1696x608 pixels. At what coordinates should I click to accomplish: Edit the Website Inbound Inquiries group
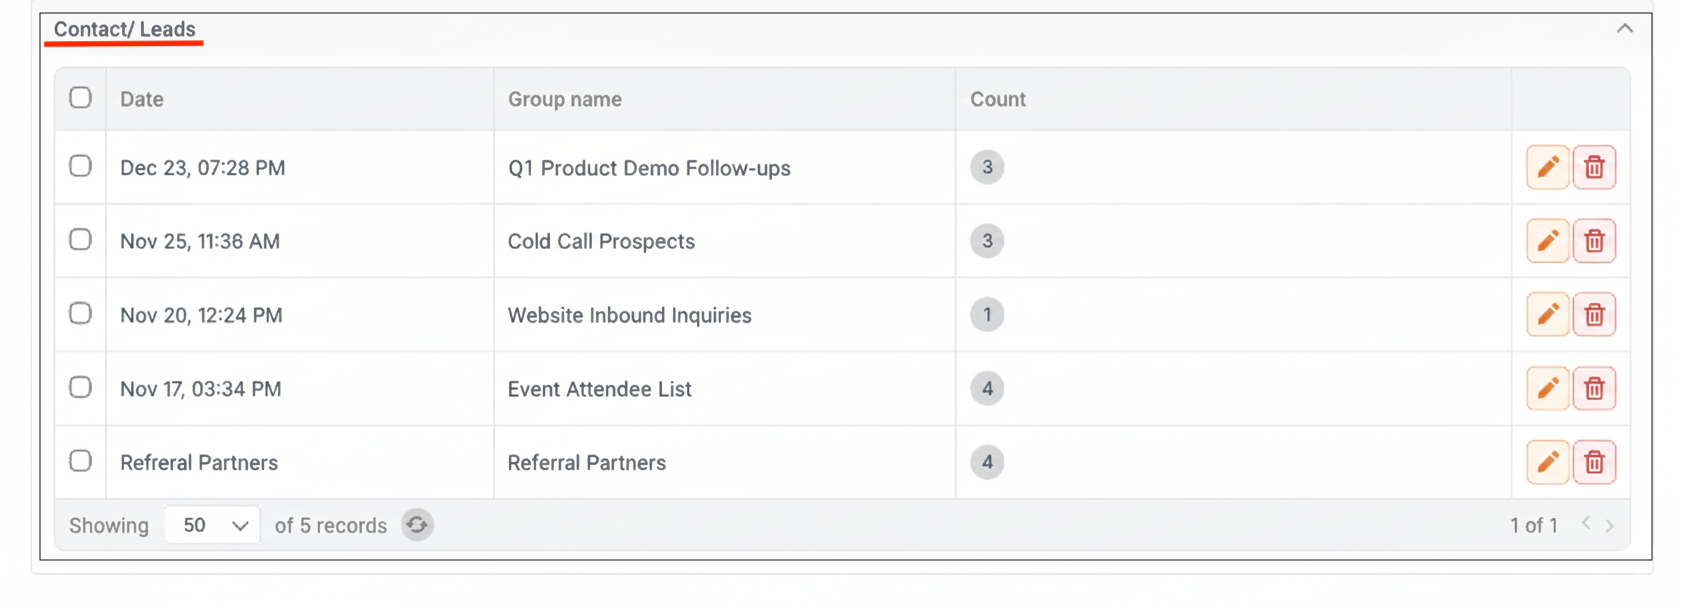click(x=1547, y=315)
